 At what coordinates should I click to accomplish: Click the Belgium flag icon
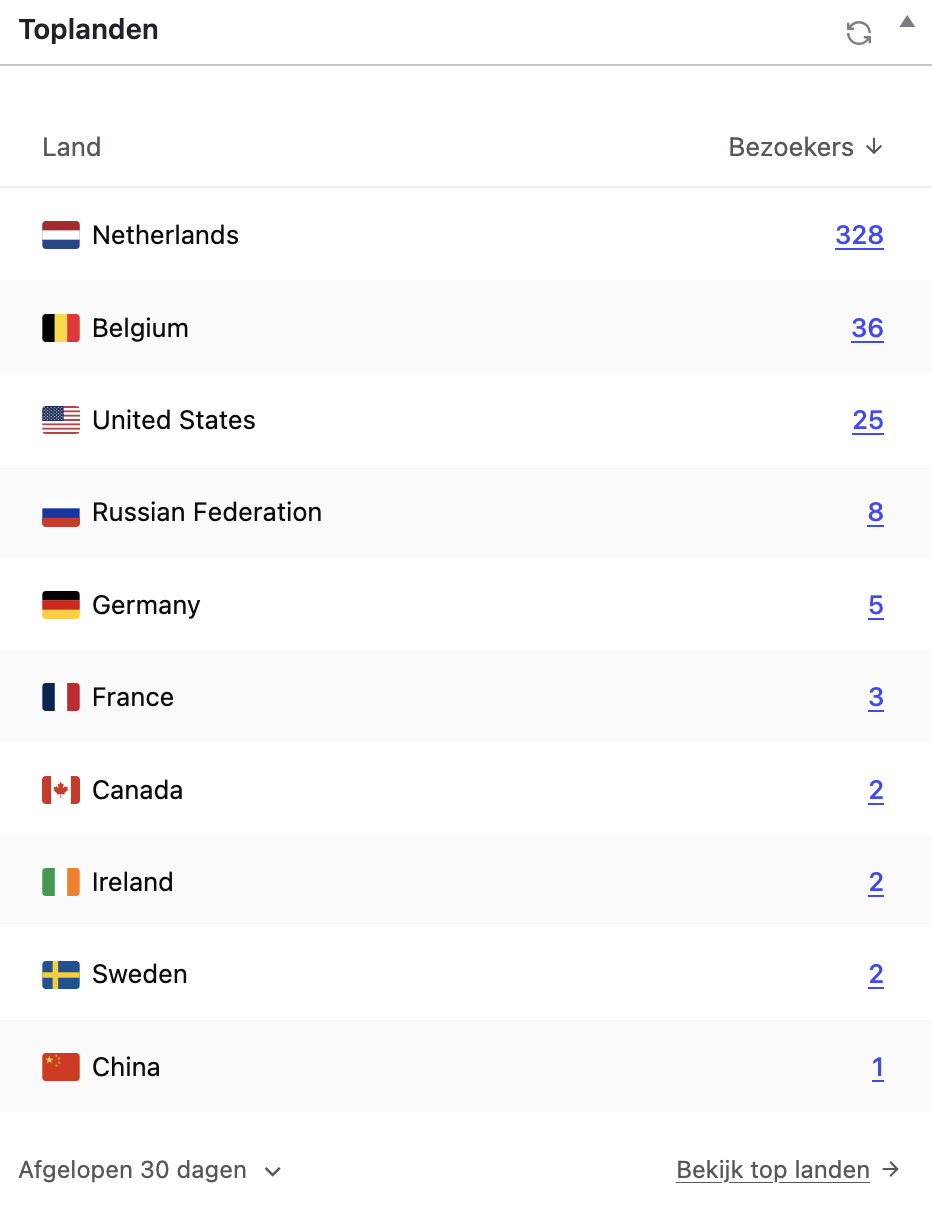click(61, 328)
